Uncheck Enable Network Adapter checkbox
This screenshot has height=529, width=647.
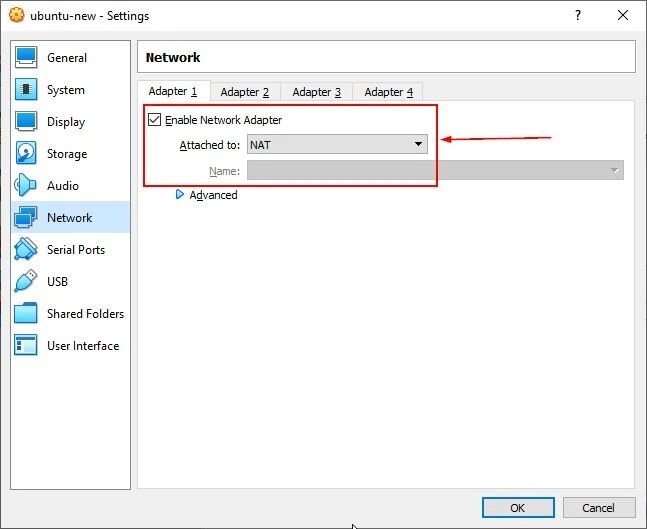point(154,120)
